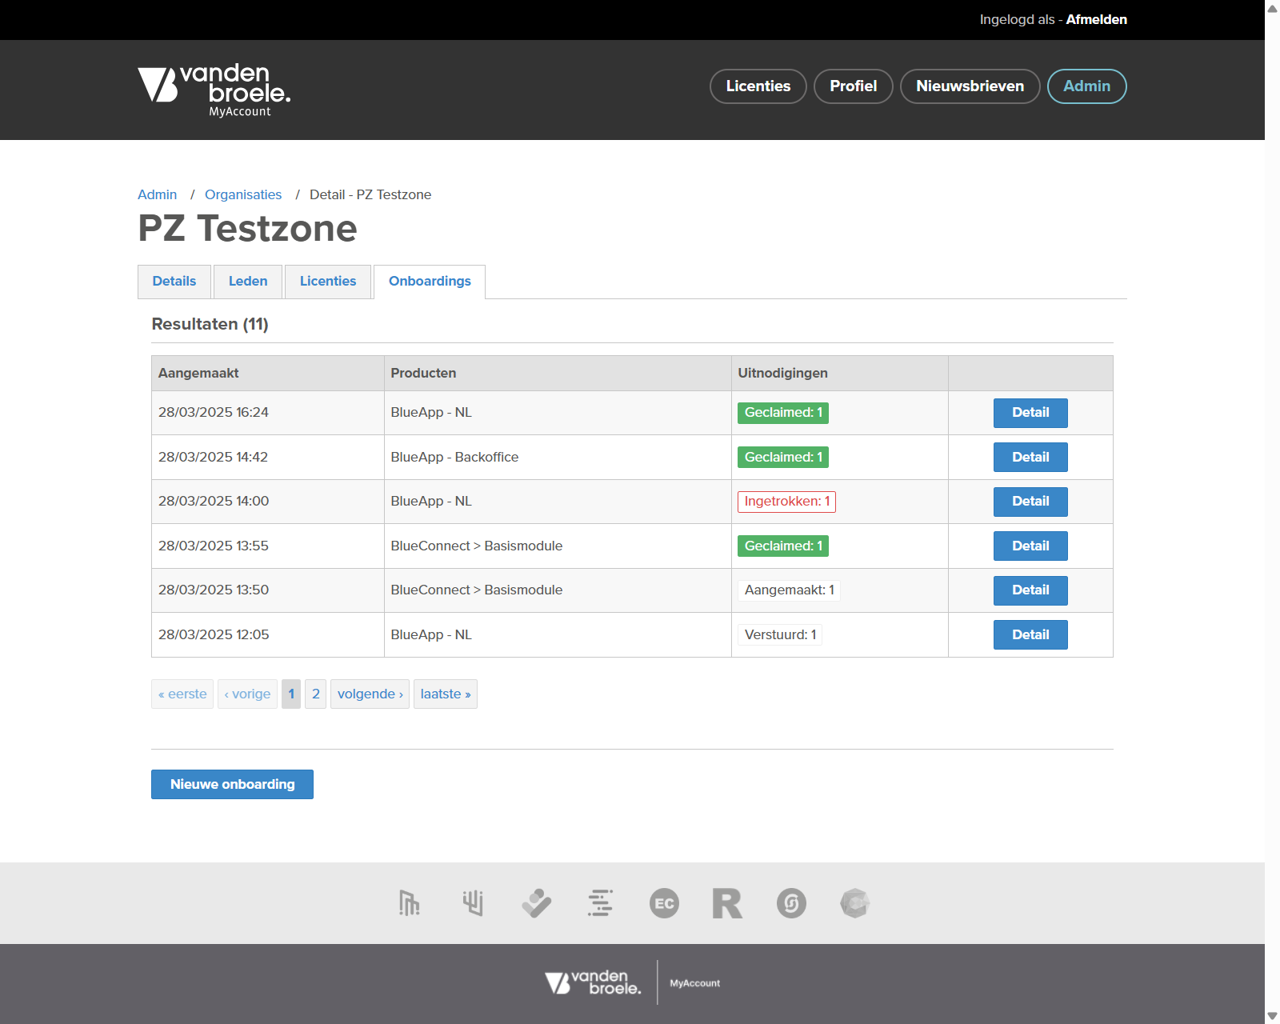Image resolution: width=1280 pixels, height=1024 pixels.
Task: Go to Profiel in the header
Action: [x=853, y=86]
